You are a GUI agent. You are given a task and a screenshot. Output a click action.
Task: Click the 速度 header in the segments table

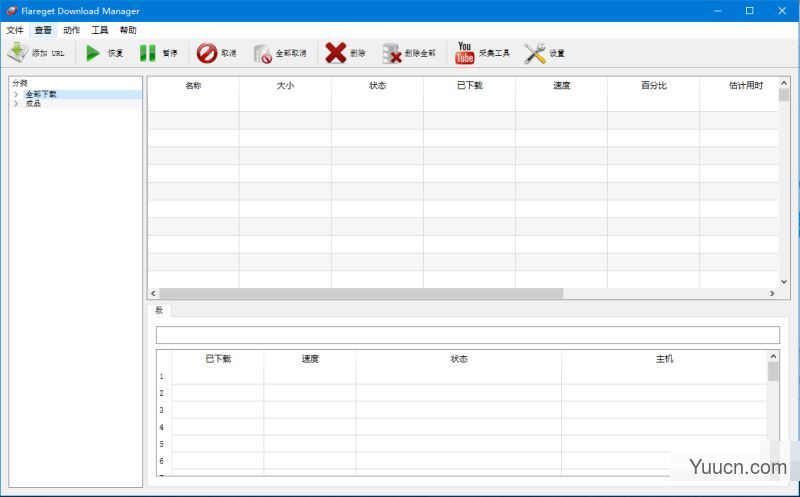(x=310, y=359)
